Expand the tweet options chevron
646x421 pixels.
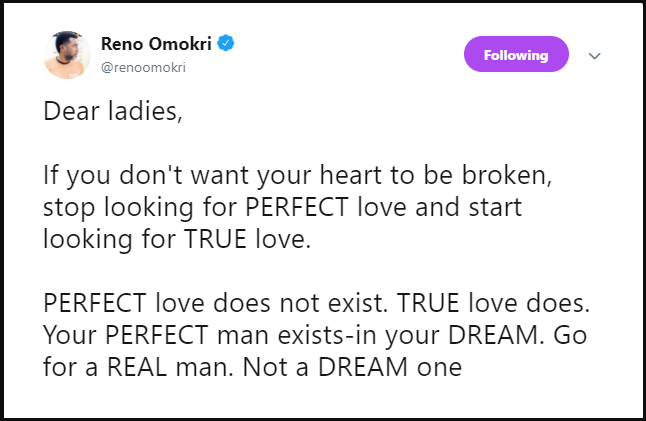point(594,56)
